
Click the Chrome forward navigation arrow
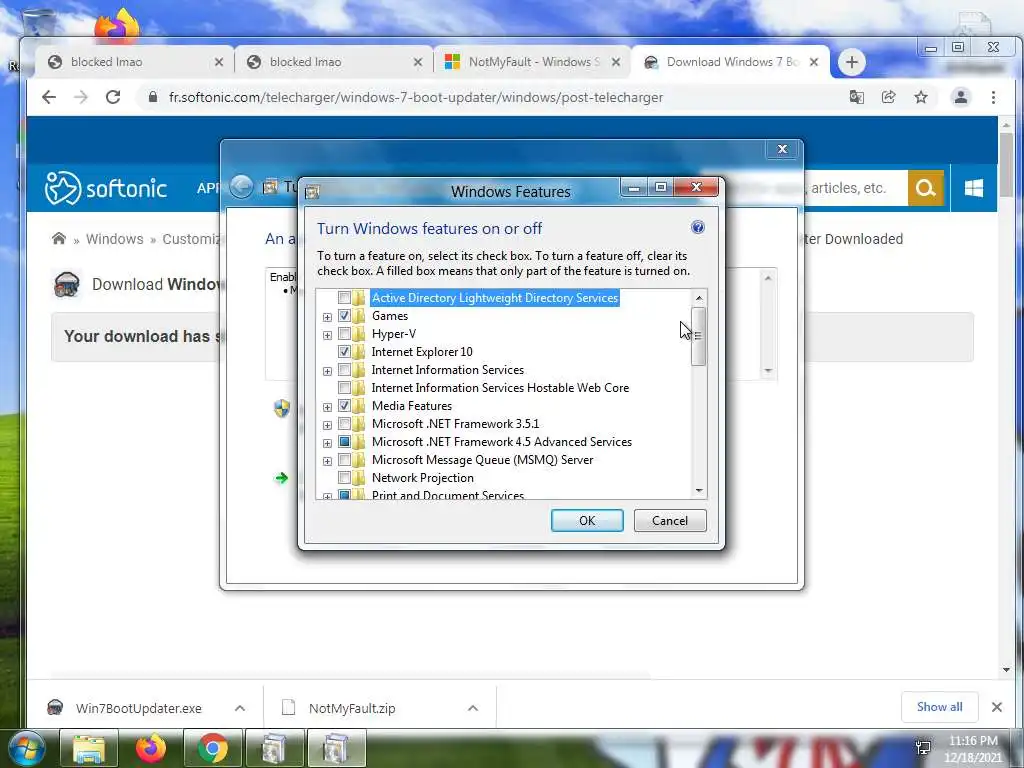point(81,97)
